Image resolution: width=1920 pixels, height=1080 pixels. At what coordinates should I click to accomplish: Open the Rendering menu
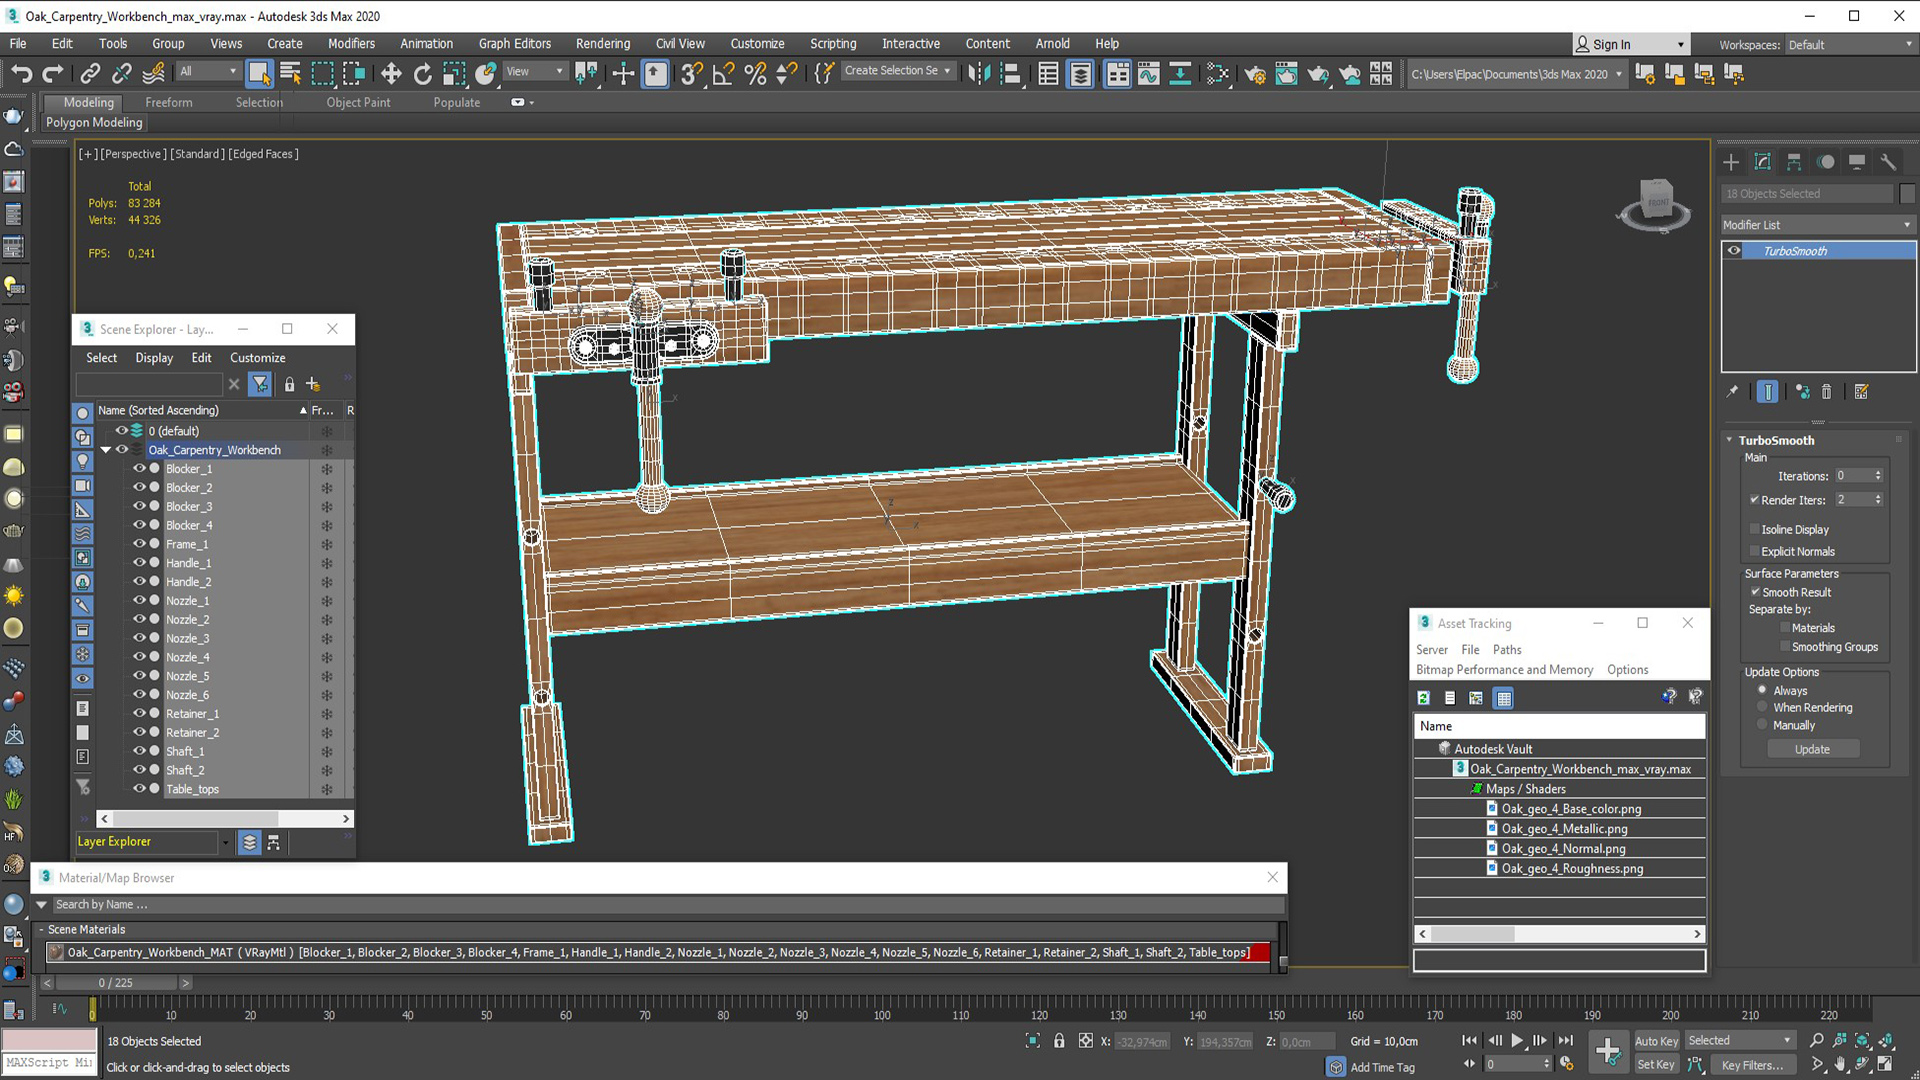(x=602, y=43)
